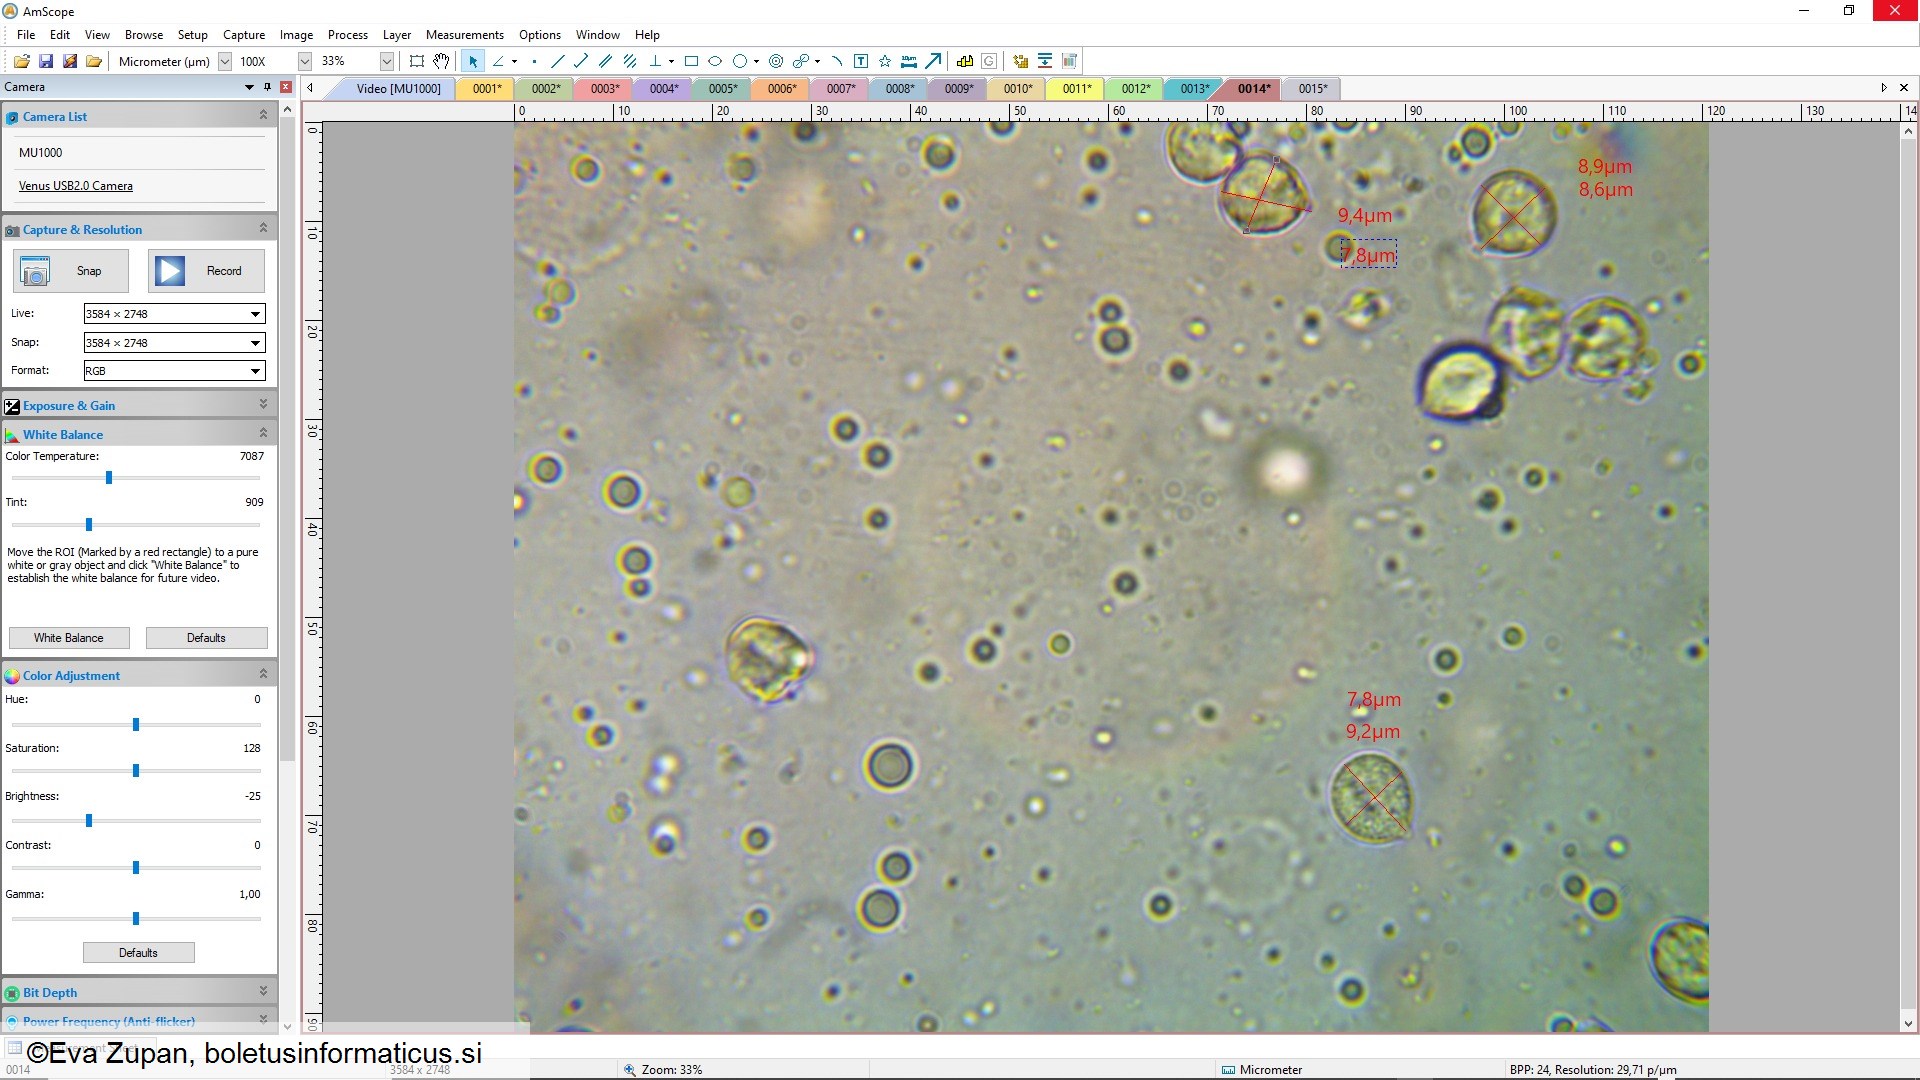Select the pointer selection tool

pyautogui.click(x=473, y=61)
